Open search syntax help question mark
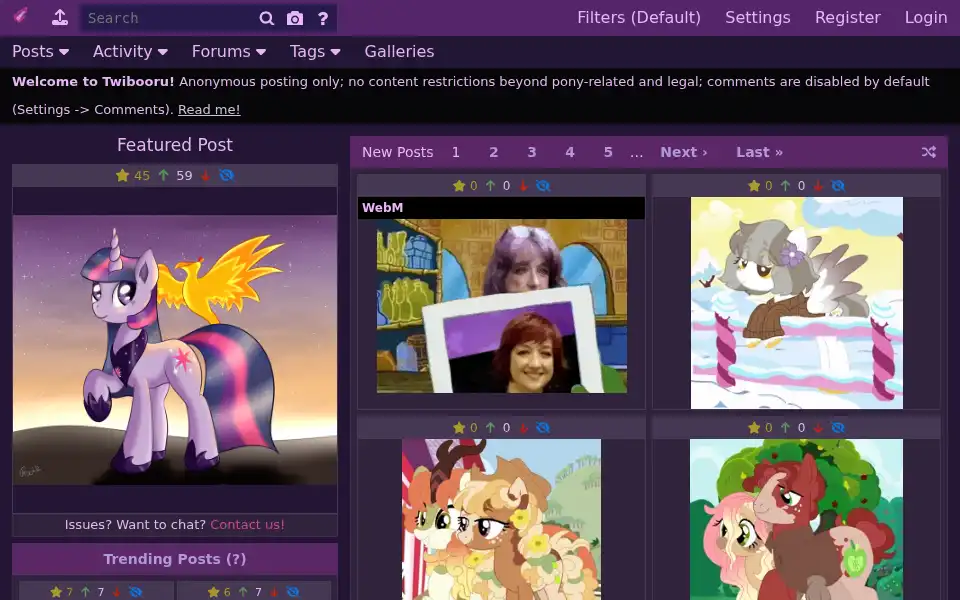Screen dimensions: 960x600 (323, 18)
